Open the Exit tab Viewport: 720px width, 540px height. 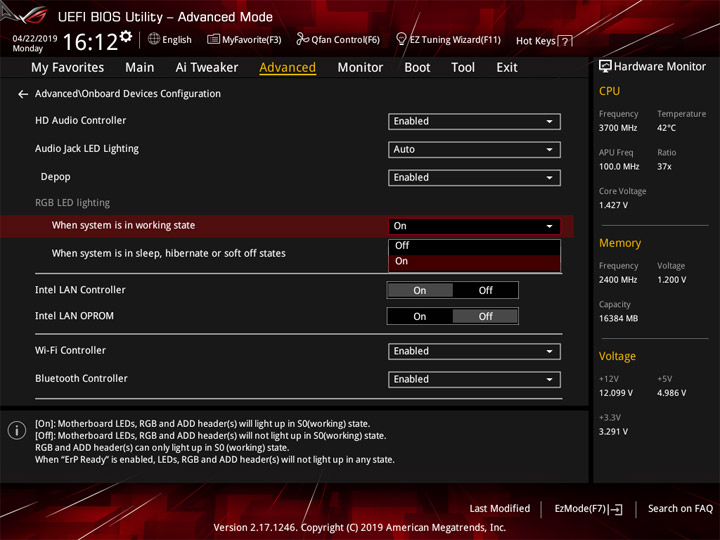click(507, 68)
